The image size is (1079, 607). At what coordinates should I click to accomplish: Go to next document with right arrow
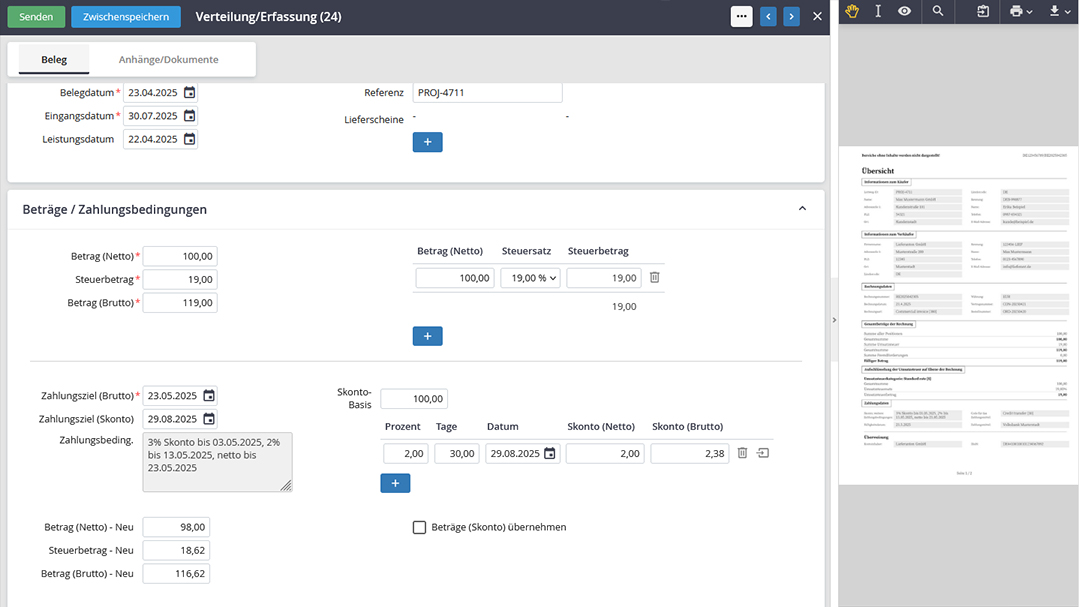(791, 16)
